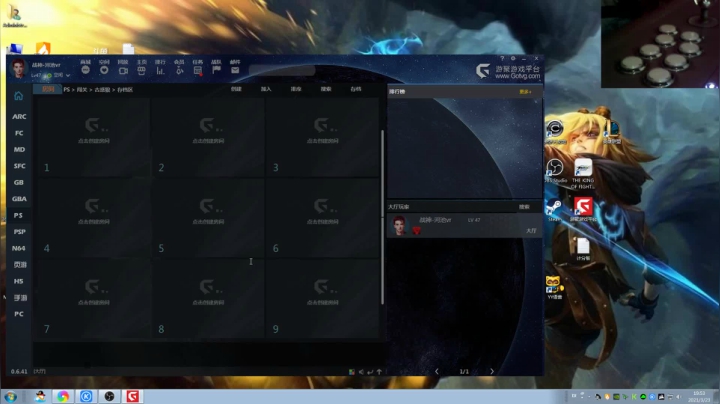Select the LV 47 player row in the lobby list
This screenshot has width=720, height=404.
(x=464, y=225)
